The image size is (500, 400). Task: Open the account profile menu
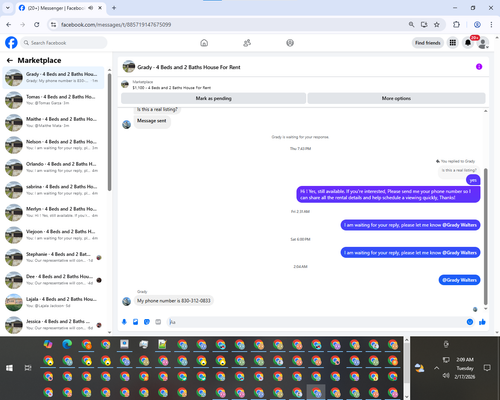coord(482,43)
